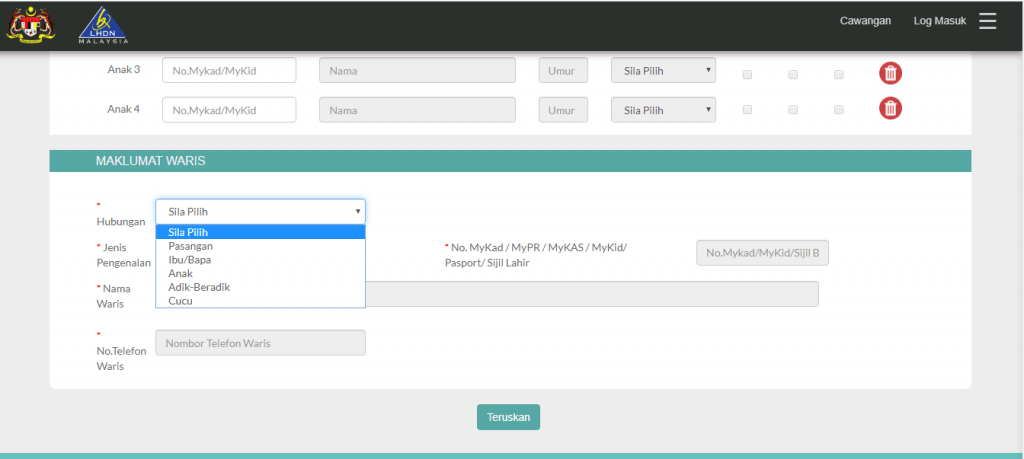Delete the Anak 4 row with trash icon
This screenshot has height=459, width=1024.
(x=890, y=108)
